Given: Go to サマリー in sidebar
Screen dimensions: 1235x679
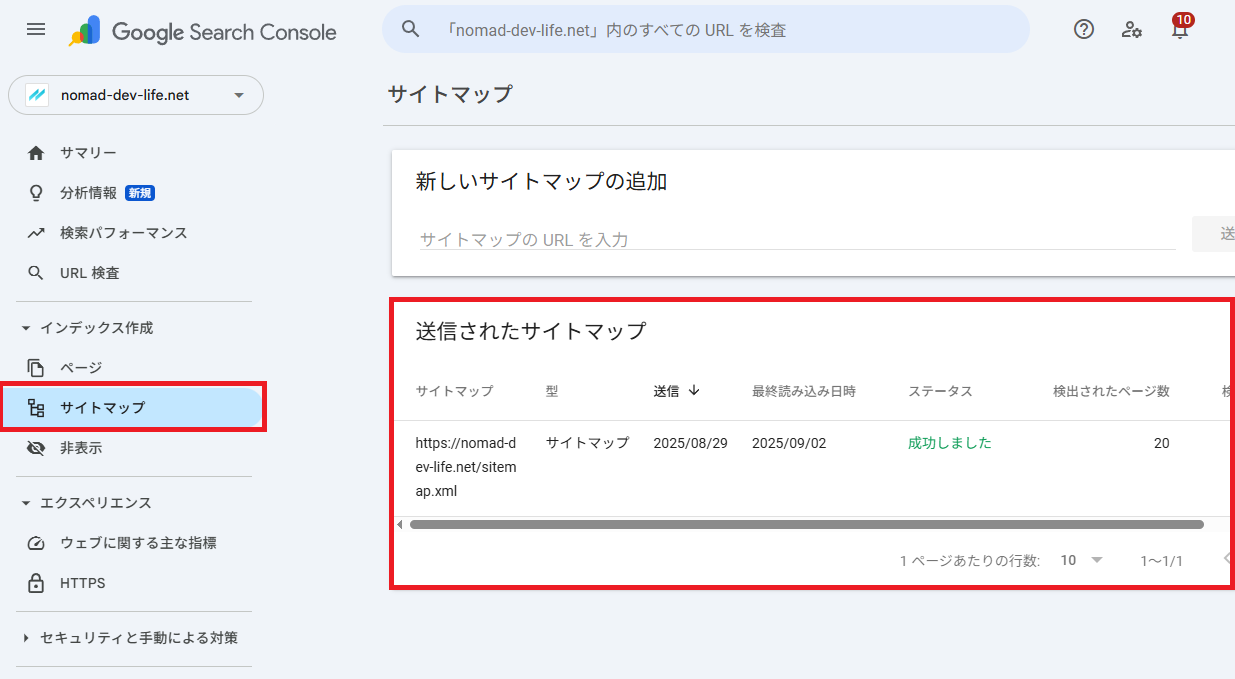Looking at the screenshot, I should coord(88,153).
